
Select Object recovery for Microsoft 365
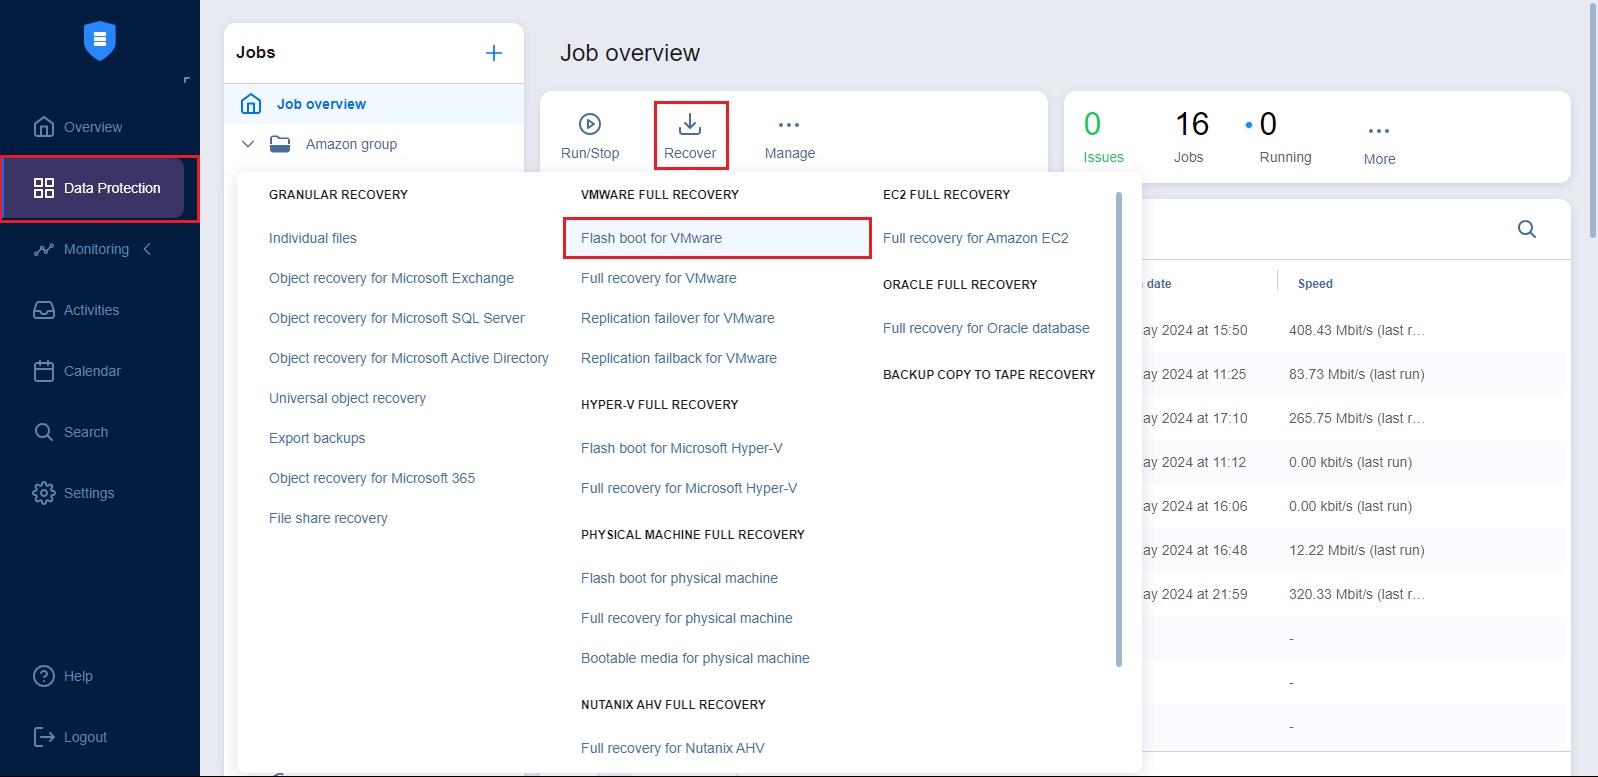(x=372, y=478)
